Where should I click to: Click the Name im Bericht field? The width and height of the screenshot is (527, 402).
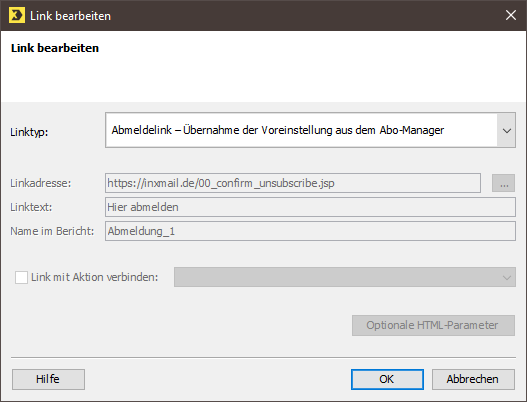(310, 231)
